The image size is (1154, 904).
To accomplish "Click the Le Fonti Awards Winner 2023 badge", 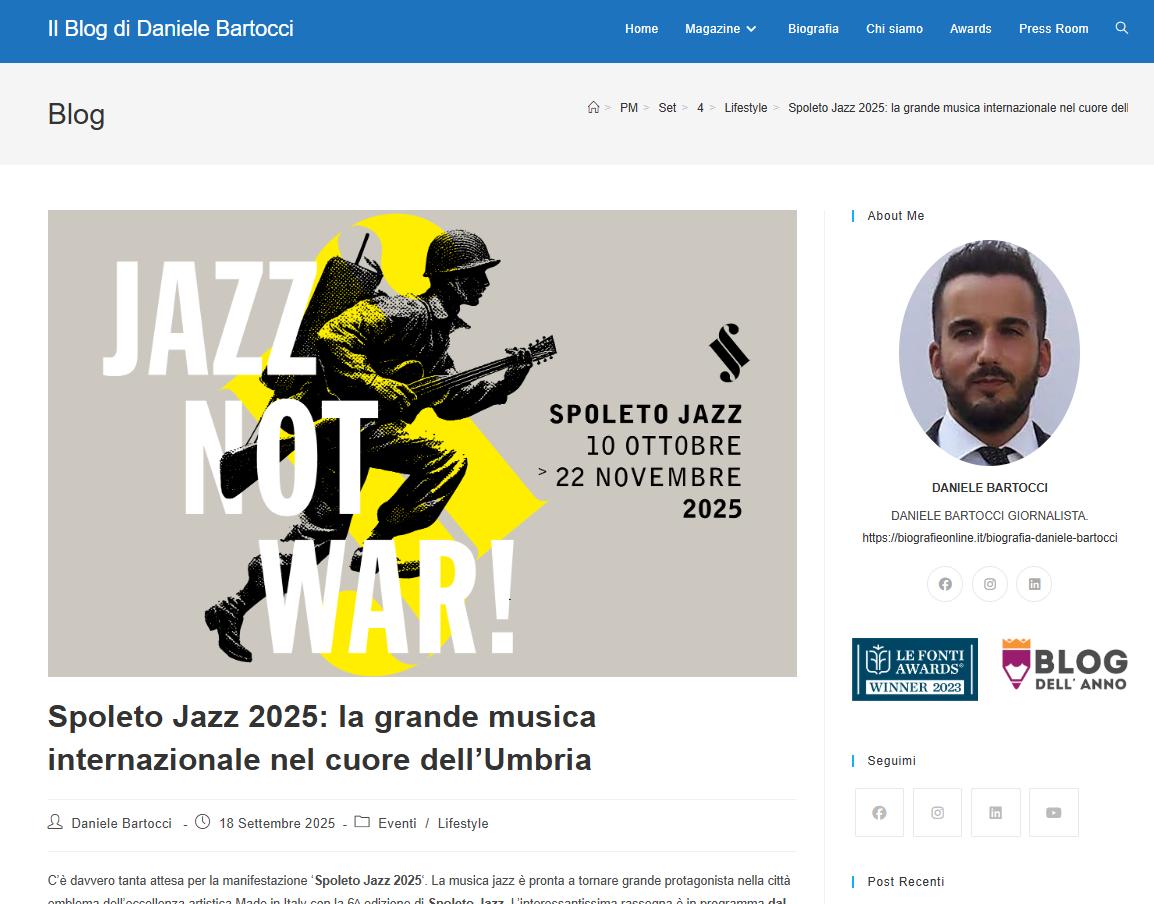I will [x=915, y=669].
